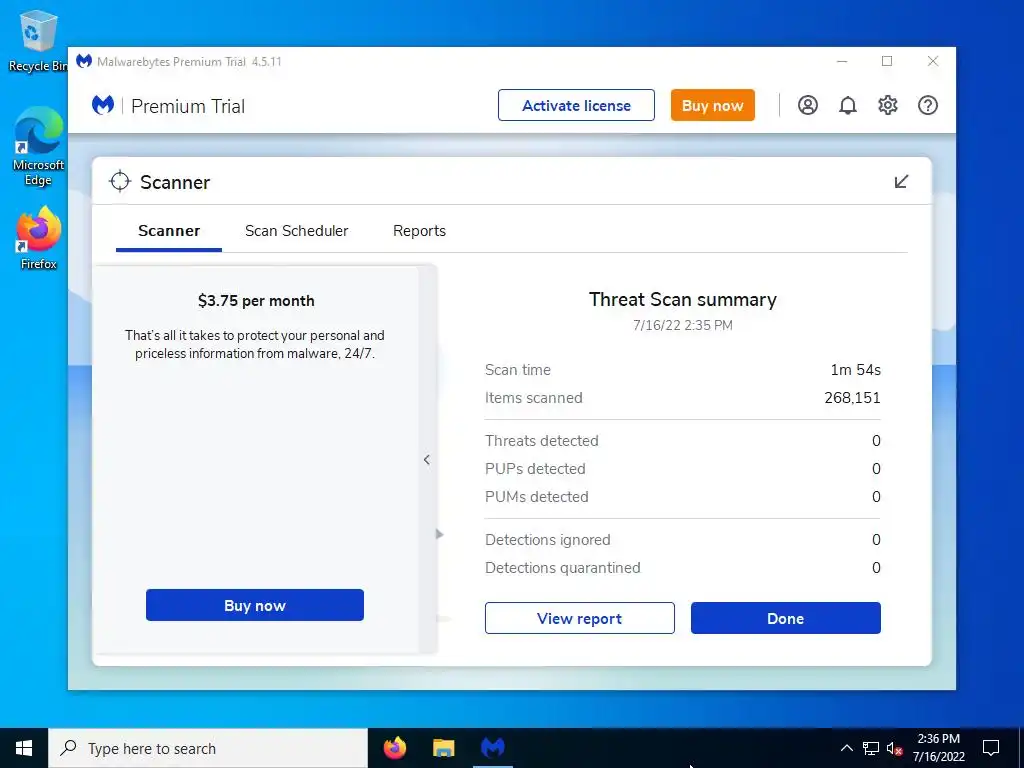Open Recycle Bin desktop icon
The width and height of the screenshot is (1024, 768).
pos(38,40)
